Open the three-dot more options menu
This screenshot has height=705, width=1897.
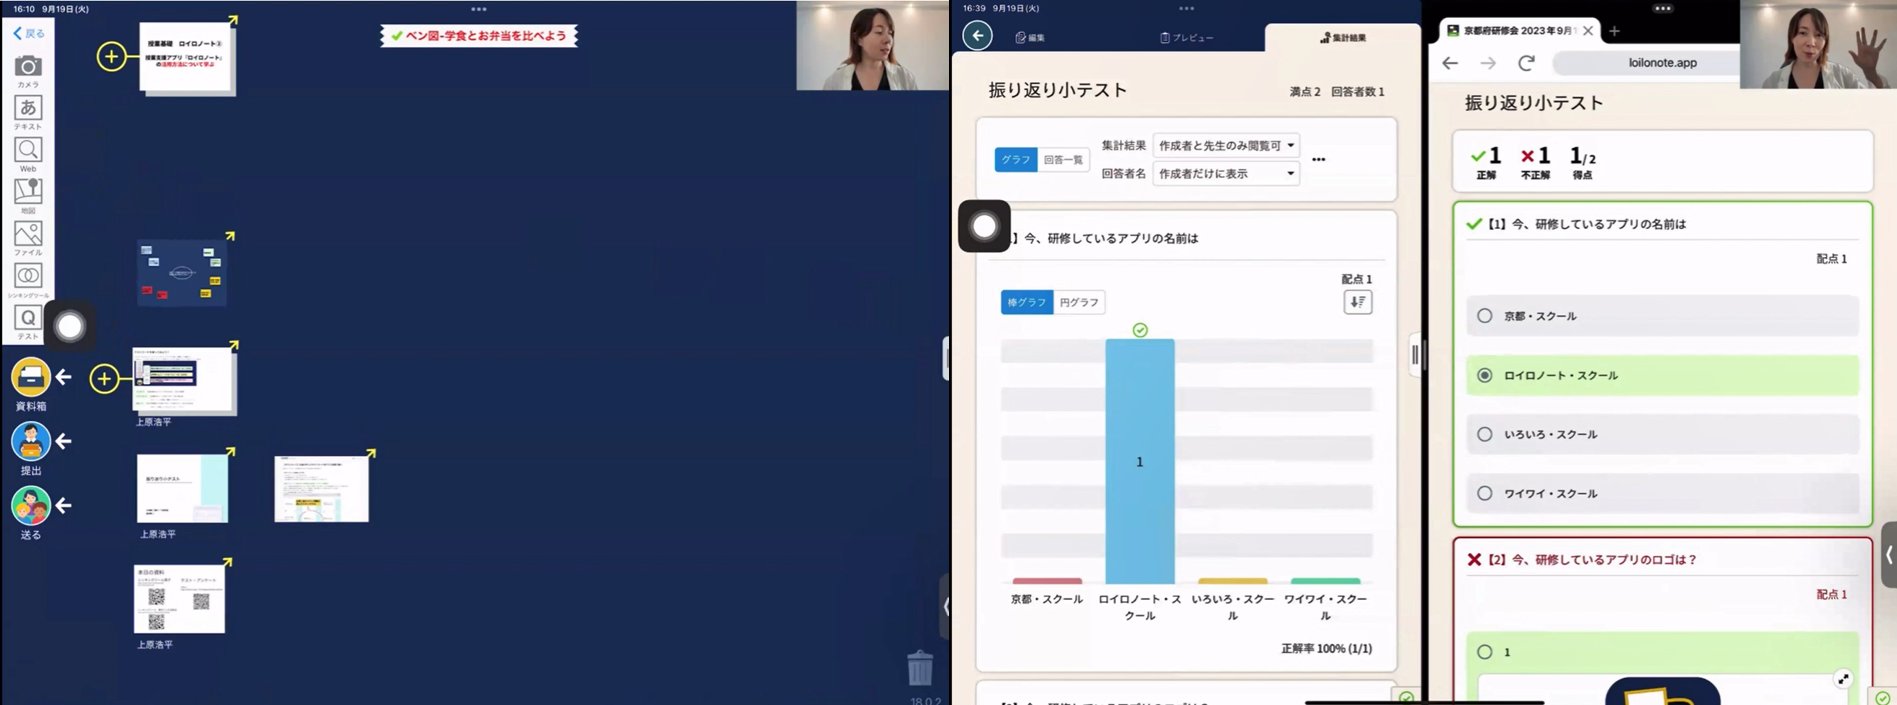point(1319,160)
